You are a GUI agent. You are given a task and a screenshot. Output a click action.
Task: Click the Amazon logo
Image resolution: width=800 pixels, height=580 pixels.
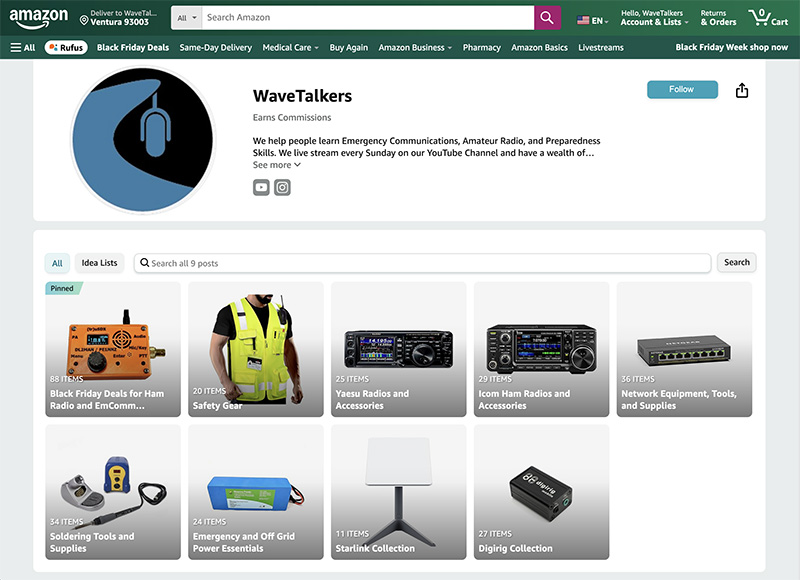(x=39, y=18)
